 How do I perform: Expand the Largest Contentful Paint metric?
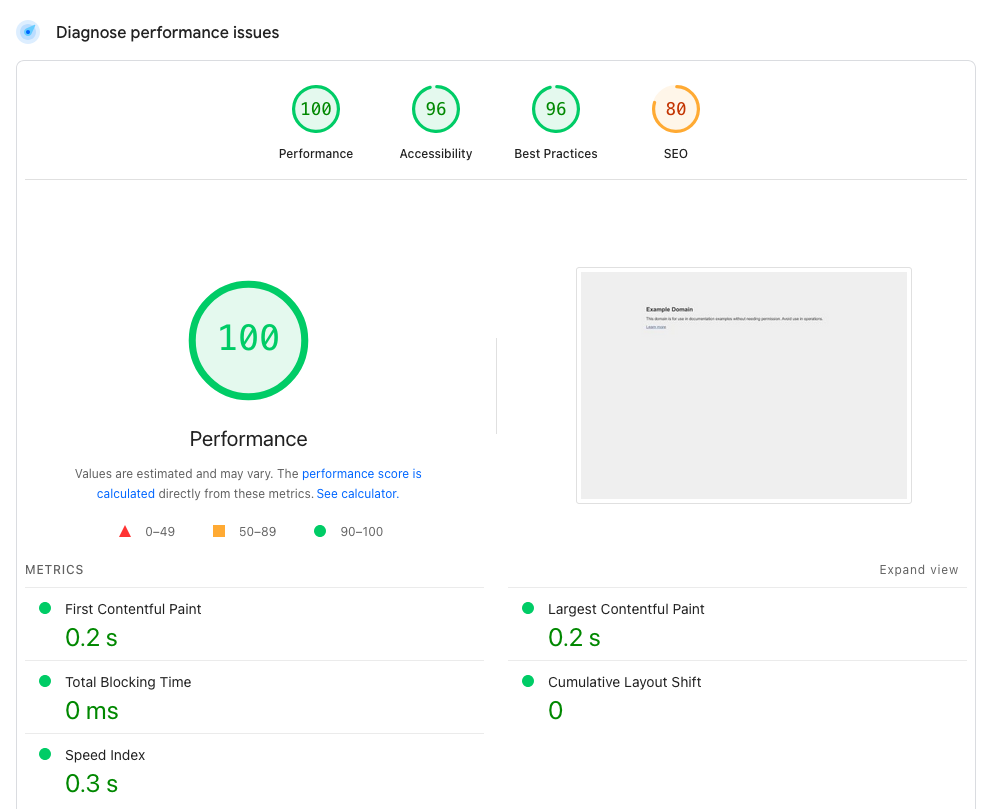coord(626,609)
